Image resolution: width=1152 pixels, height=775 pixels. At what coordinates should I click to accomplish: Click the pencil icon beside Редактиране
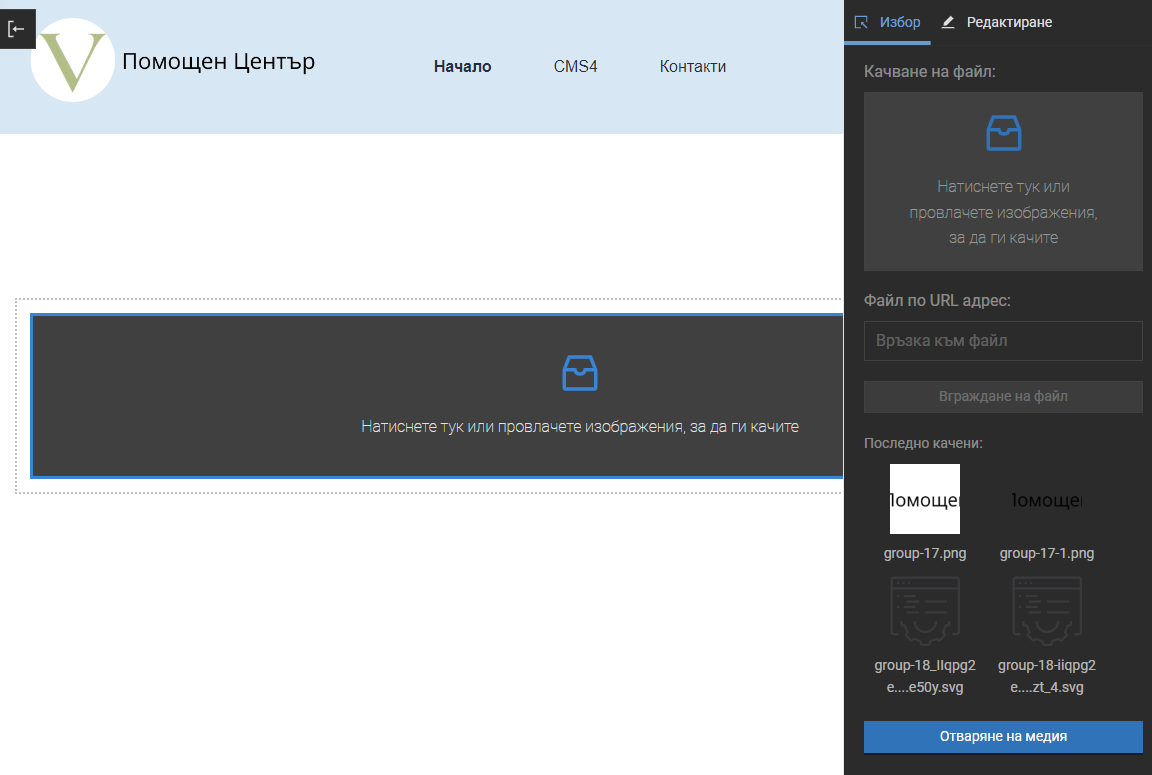click(948, 22)
